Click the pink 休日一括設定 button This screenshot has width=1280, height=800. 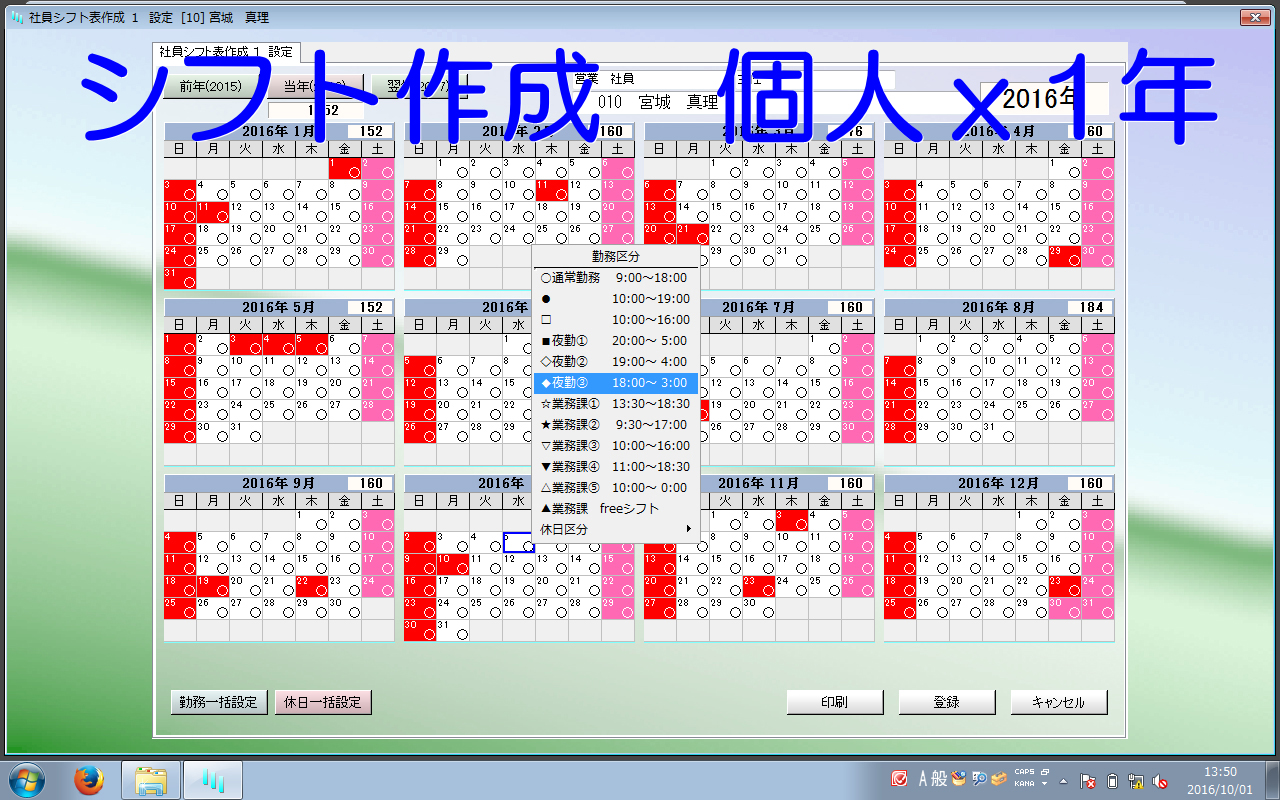(322, 702)
